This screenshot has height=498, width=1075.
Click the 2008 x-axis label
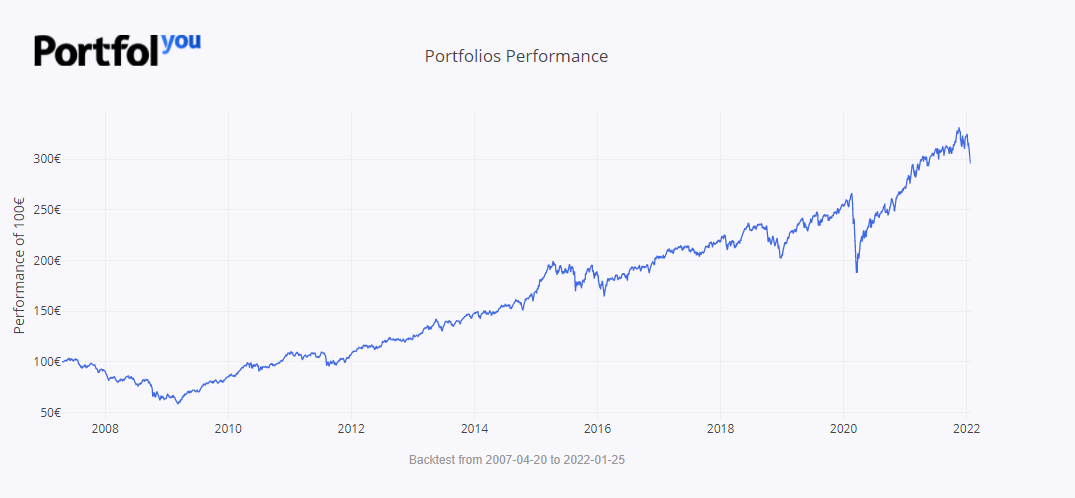(x=105, y=429)
